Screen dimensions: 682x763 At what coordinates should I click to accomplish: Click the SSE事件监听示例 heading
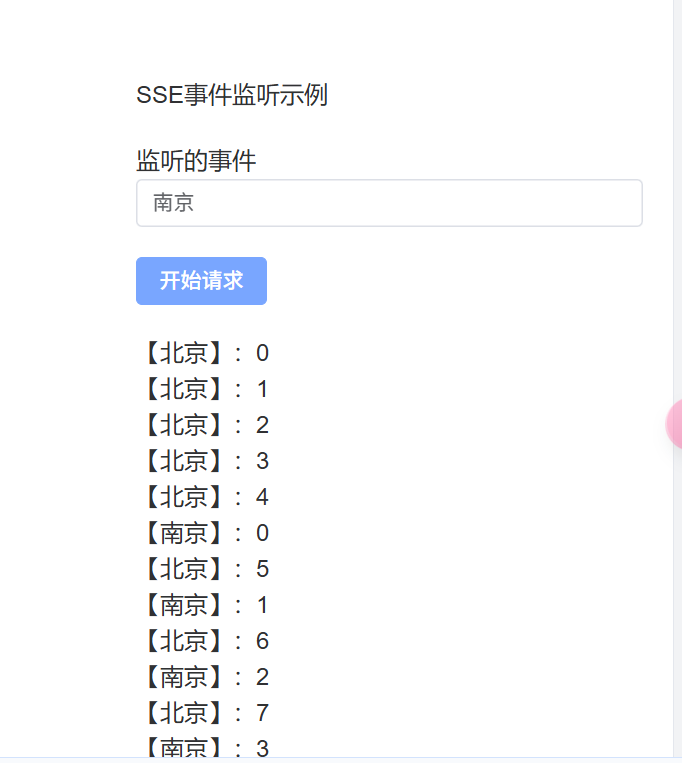pos(232,95)
